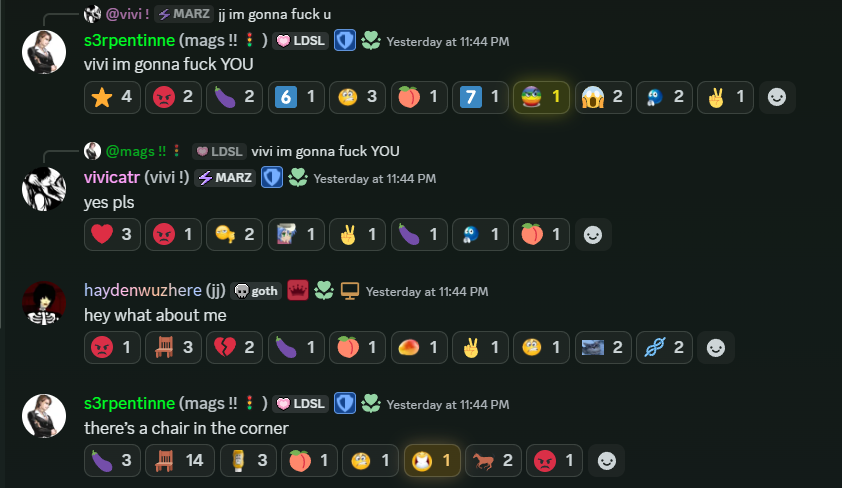
Task: Add reaction to 'hey what about me'
Action: click(715, 348)
